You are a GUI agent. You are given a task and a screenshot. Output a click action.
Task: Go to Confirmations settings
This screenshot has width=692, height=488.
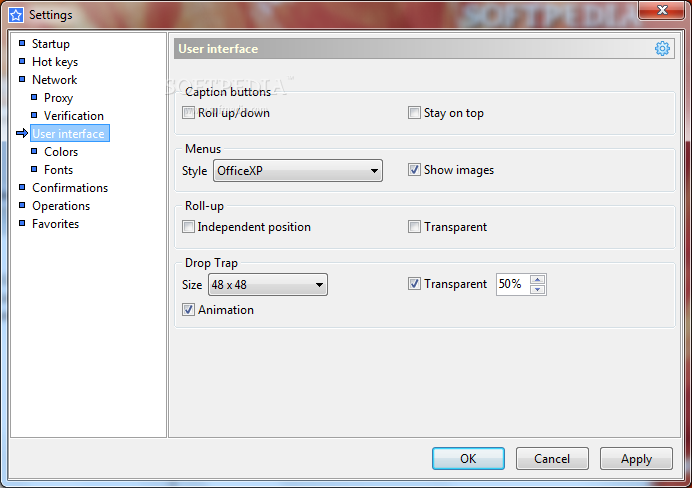tap(70, 188)
